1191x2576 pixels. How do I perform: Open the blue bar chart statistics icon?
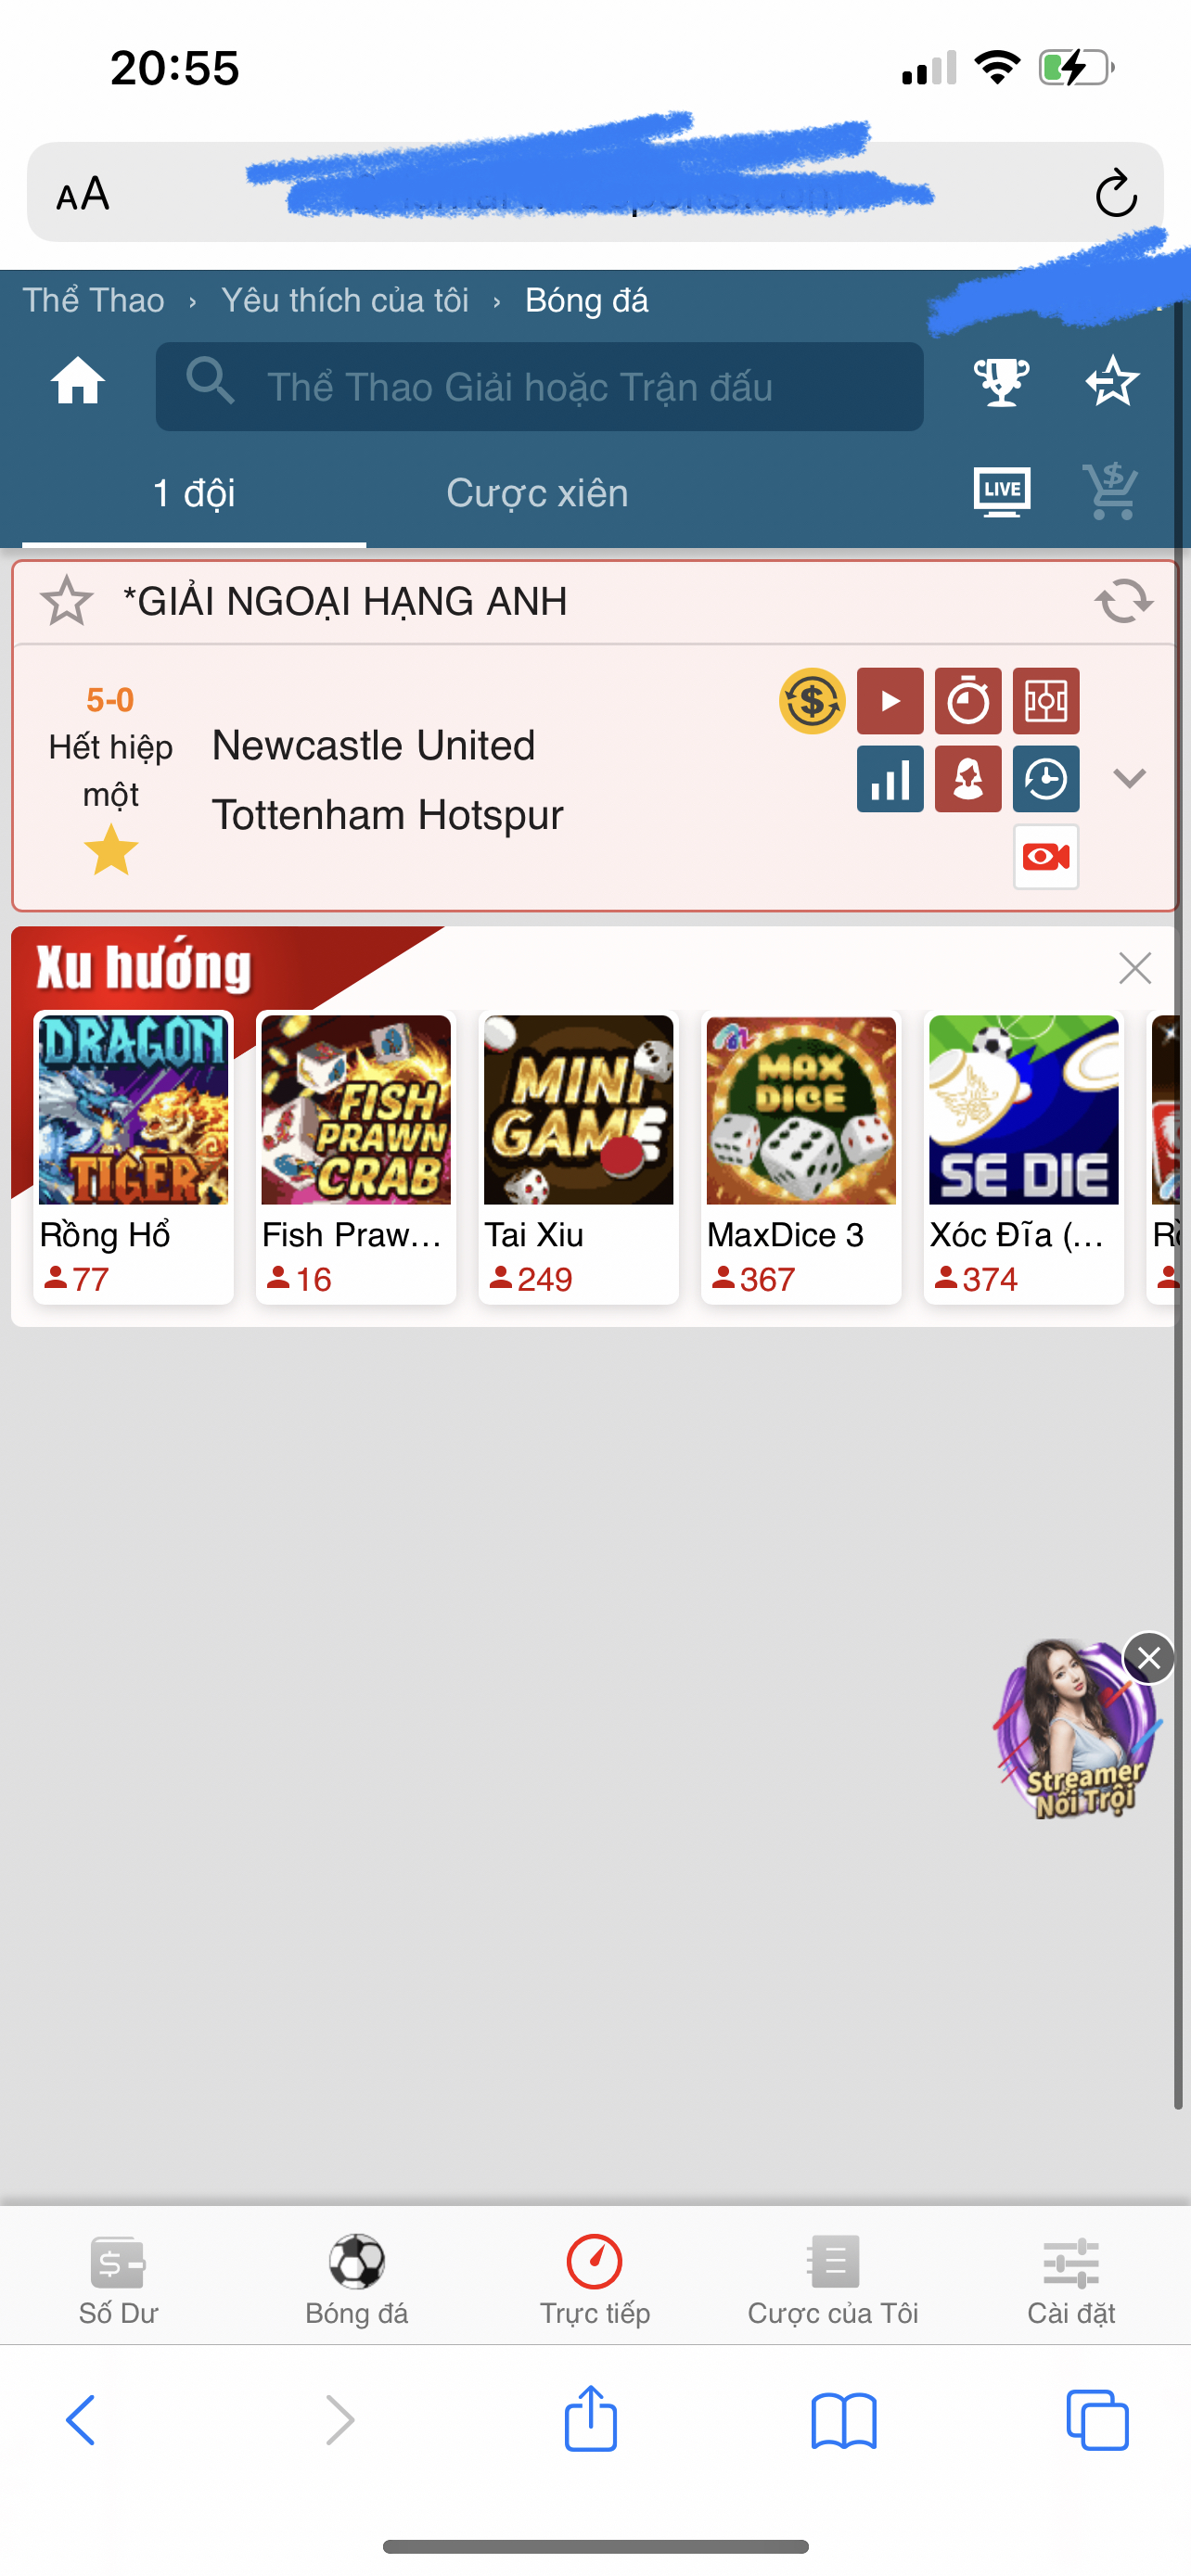890,779
